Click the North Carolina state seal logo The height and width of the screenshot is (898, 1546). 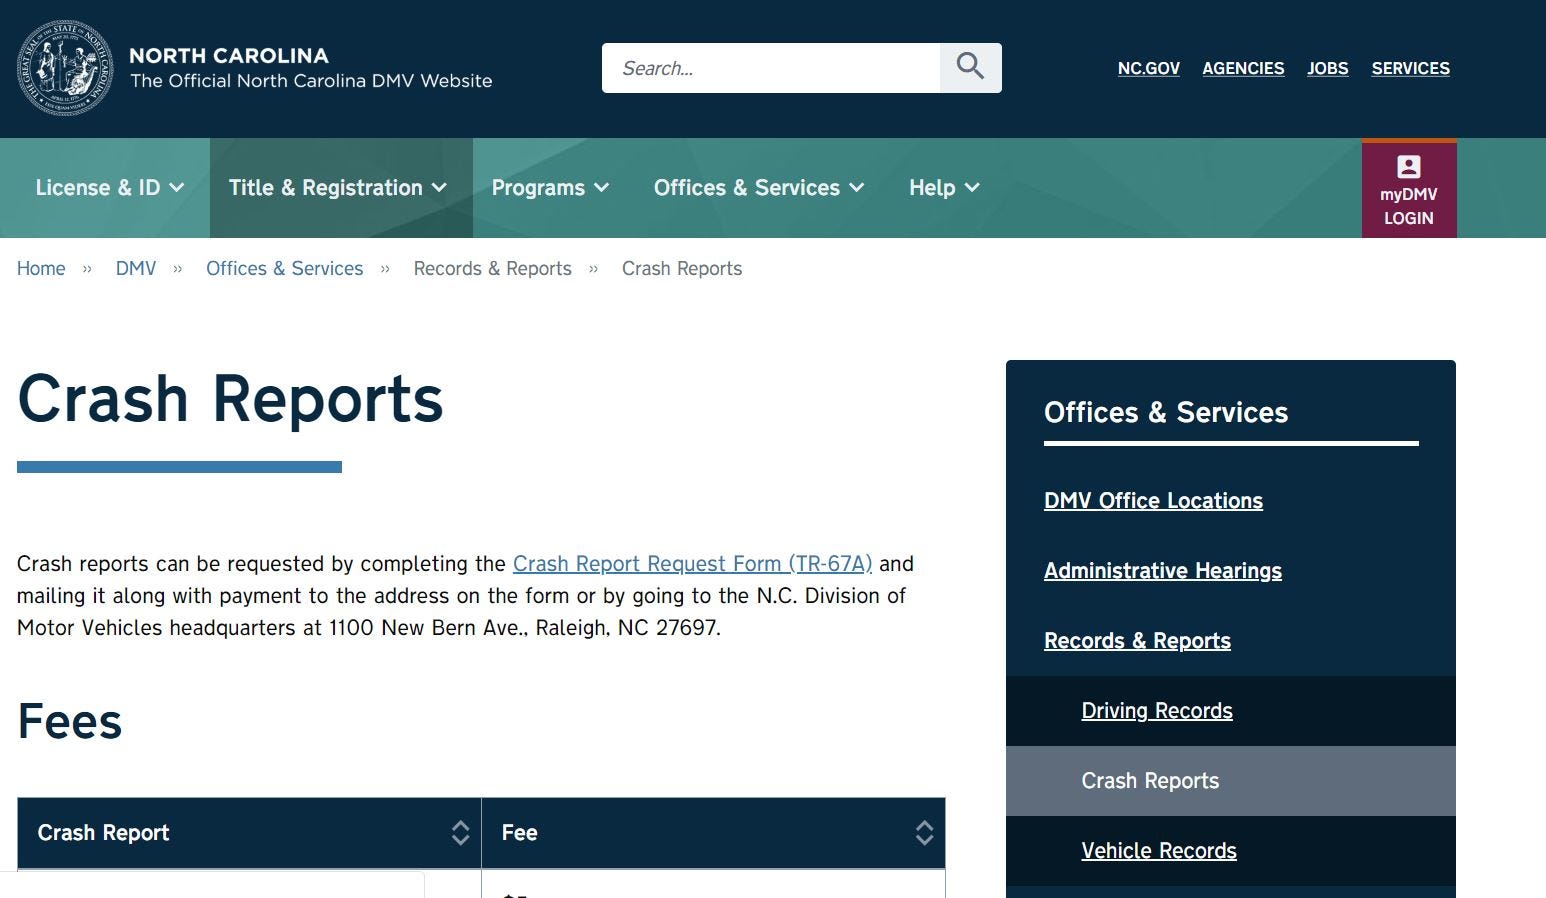(65, 68)
